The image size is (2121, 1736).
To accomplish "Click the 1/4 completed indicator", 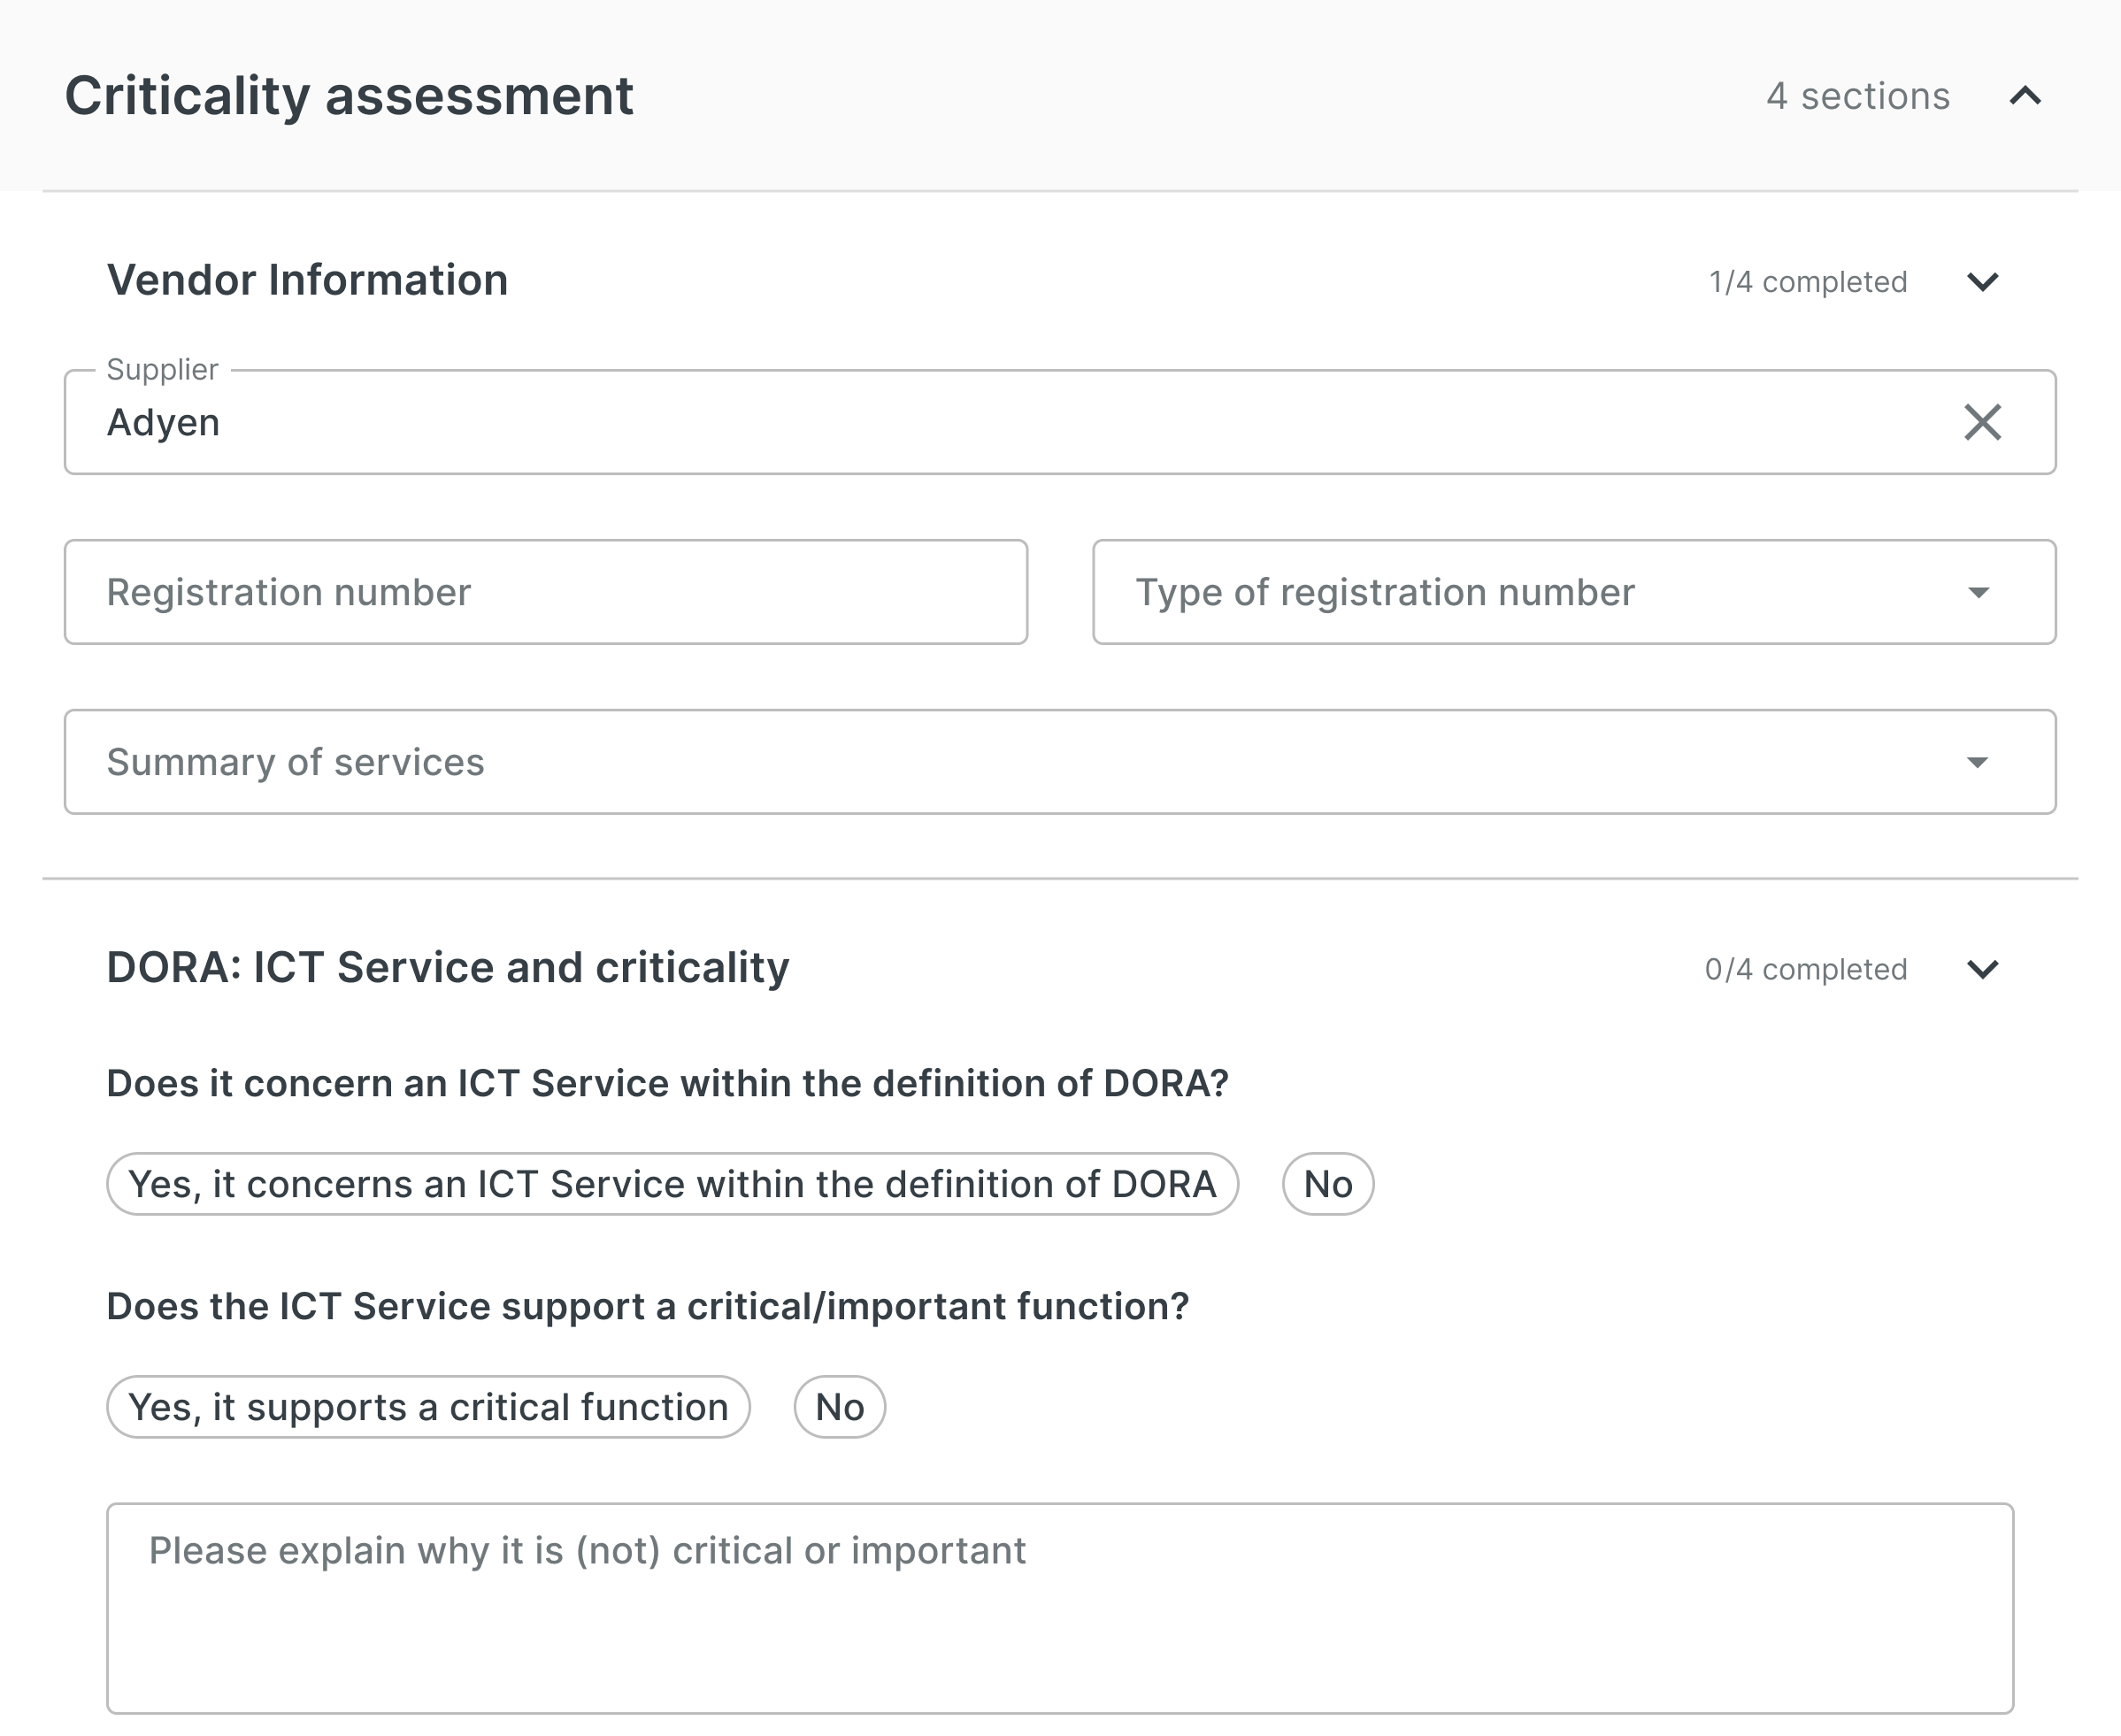I will (x=1807, y=282).
